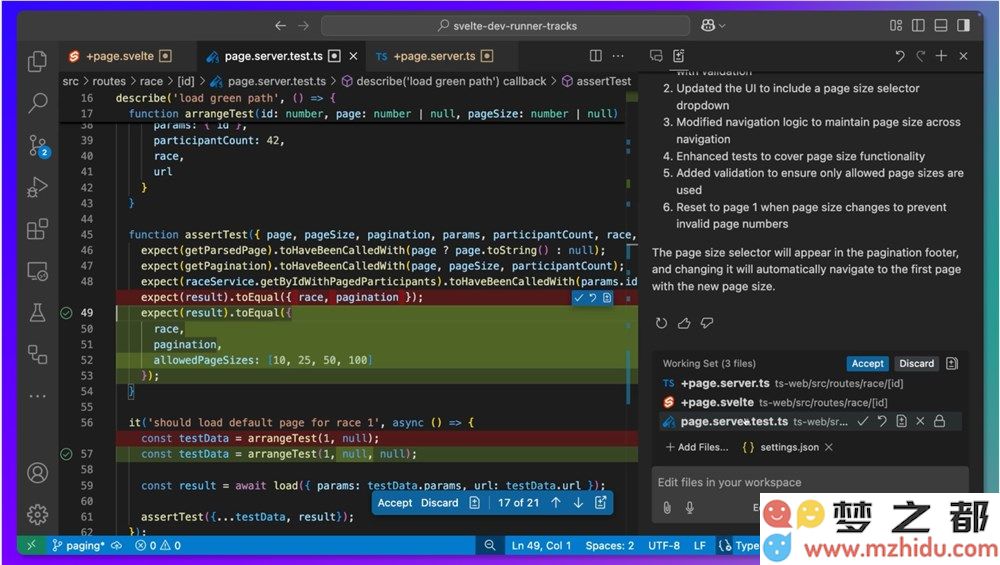Click the assertTest breadcrumb symbol
1000x565 pixels.
pos(596,81)
